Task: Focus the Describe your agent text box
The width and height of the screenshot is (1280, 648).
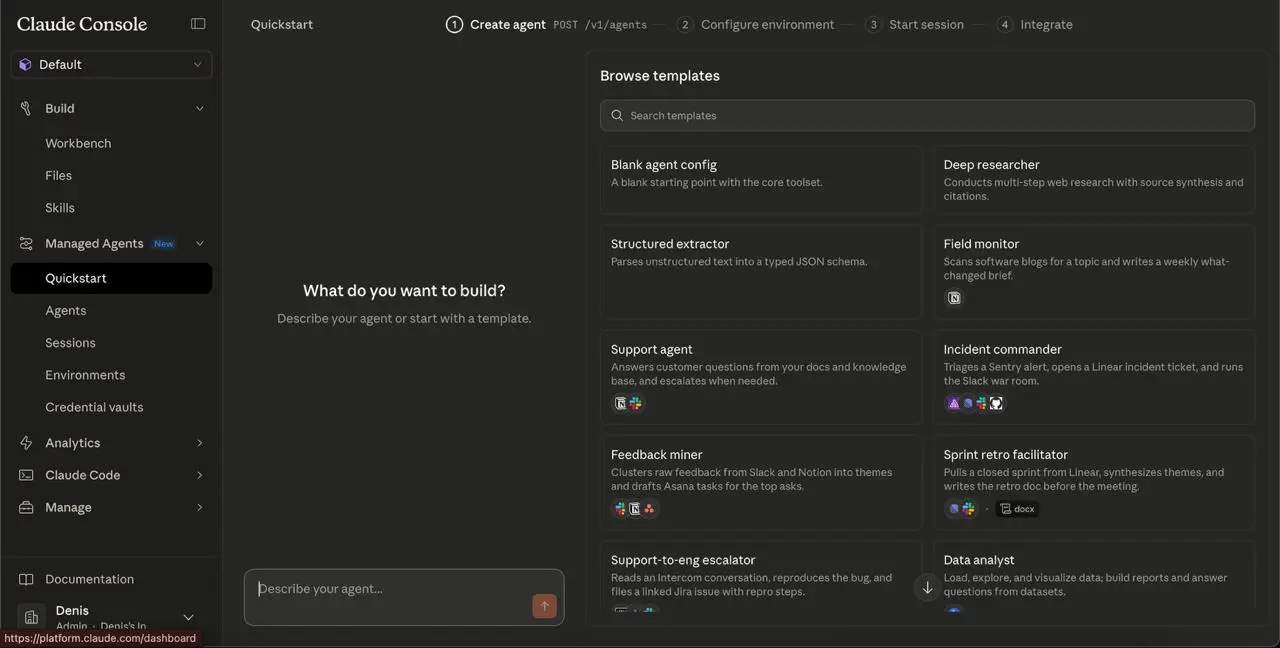Action: [x=404, y=597]
